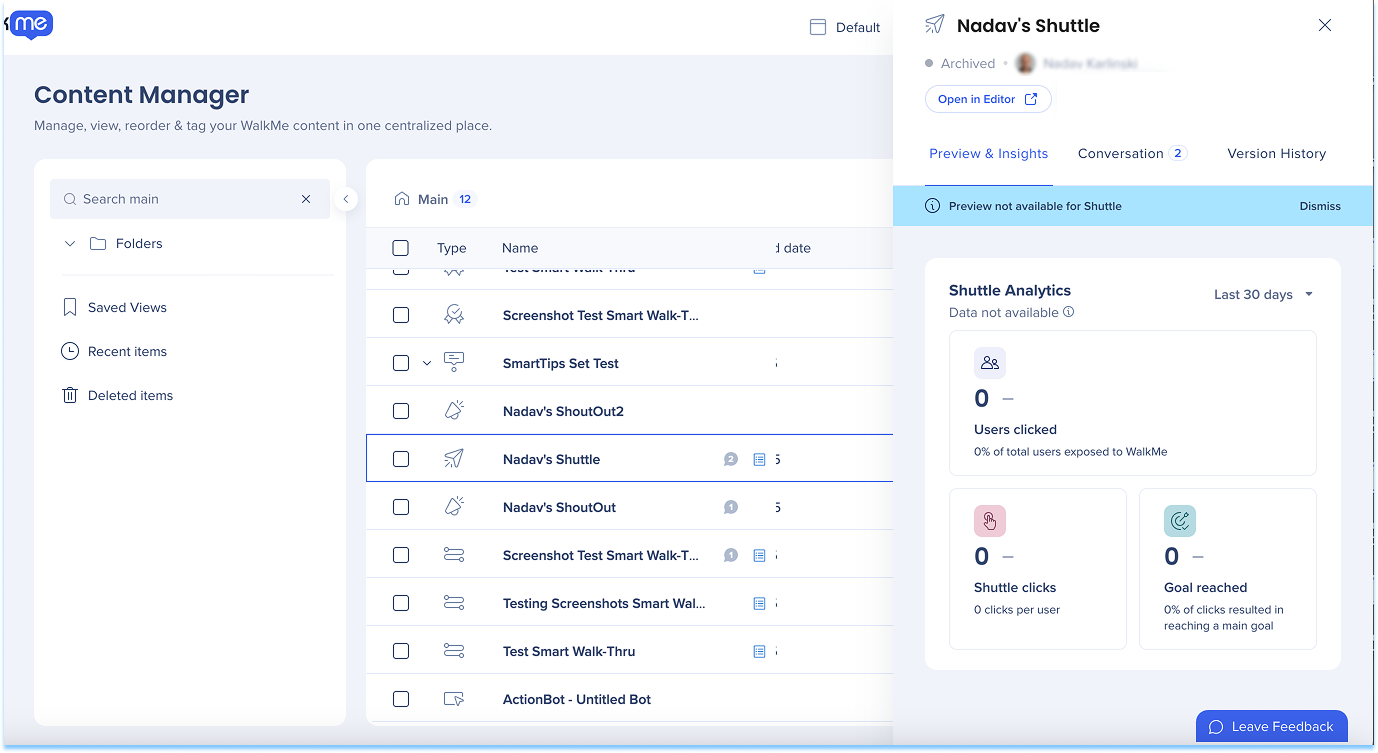Check the box for Nadav's ShoutOut2
The image size is (1378, 753).
point(401,412)
